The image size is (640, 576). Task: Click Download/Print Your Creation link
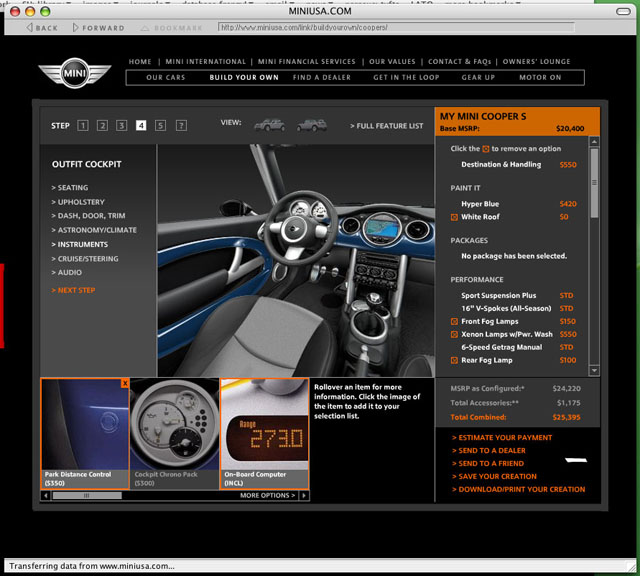click(518, 489)
